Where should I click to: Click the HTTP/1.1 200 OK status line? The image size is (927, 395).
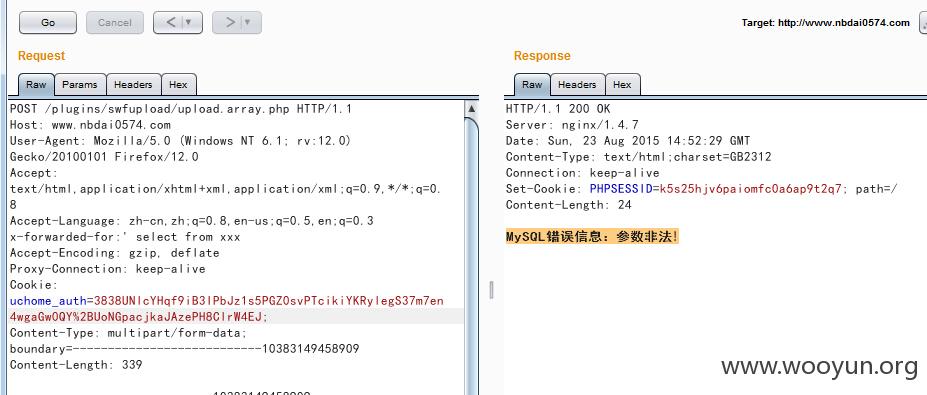tap(558, 109)
